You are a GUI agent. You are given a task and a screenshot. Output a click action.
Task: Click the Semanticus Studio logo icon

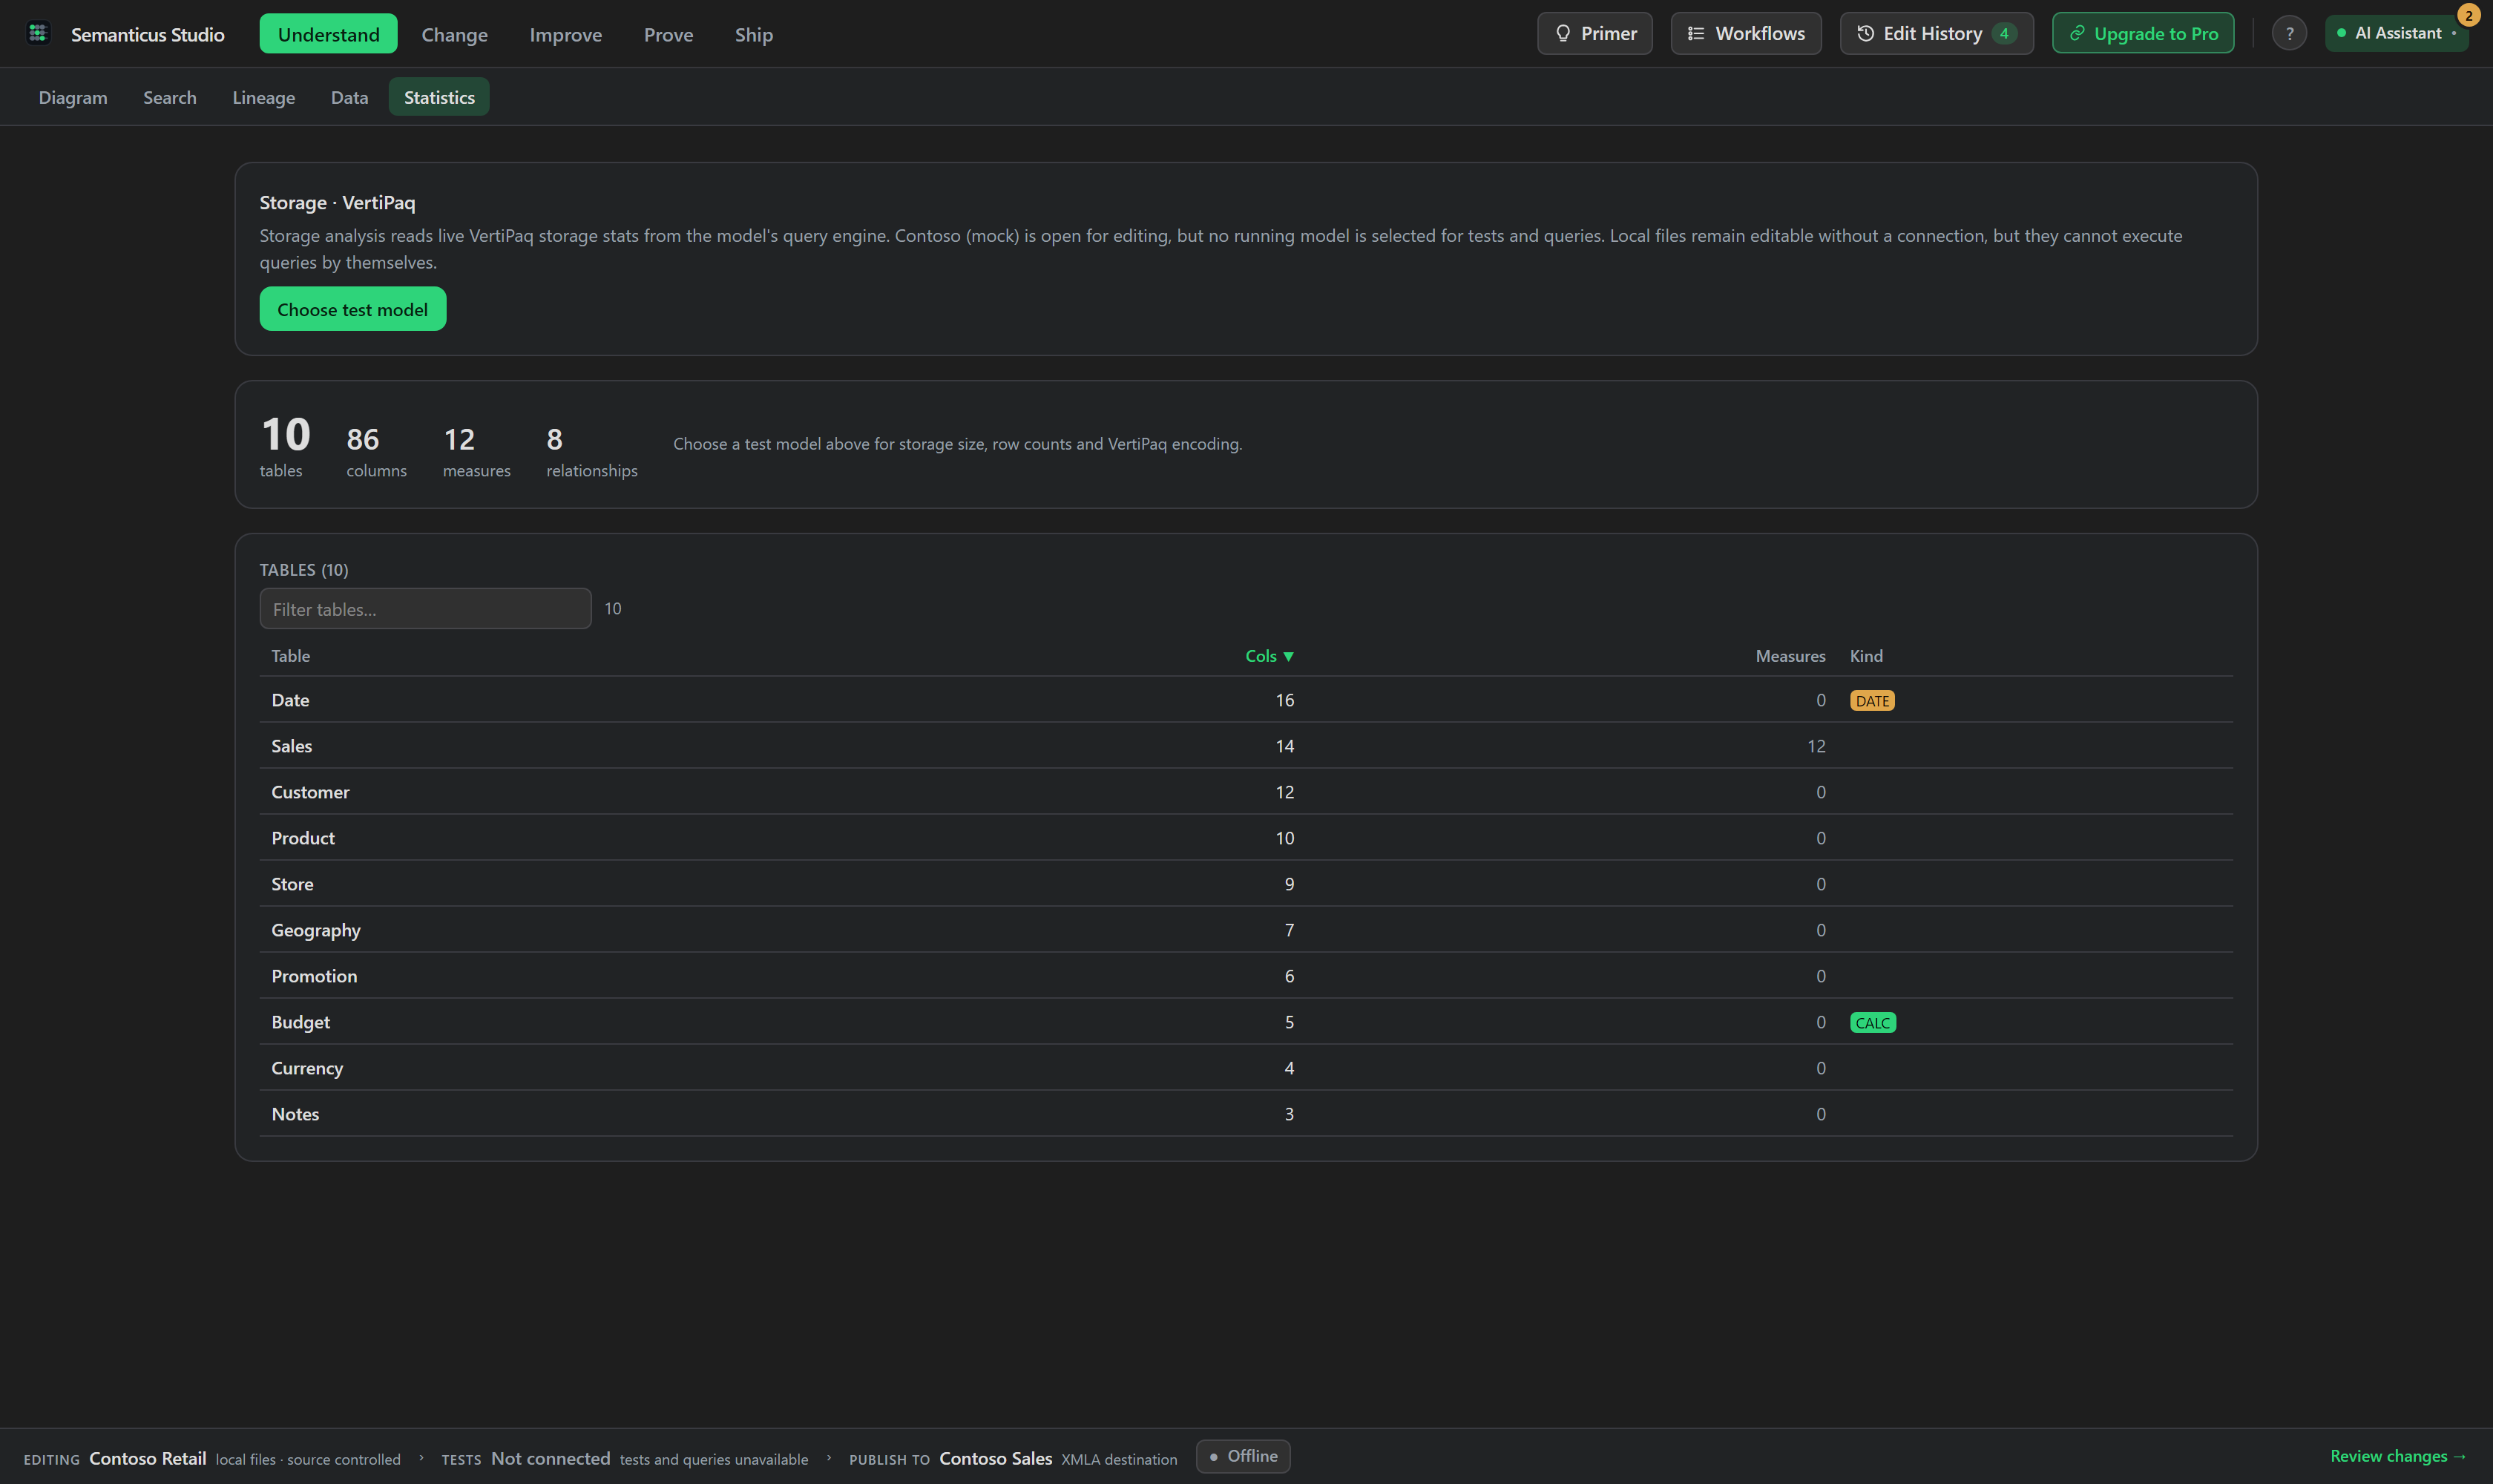tap(38, 33)
